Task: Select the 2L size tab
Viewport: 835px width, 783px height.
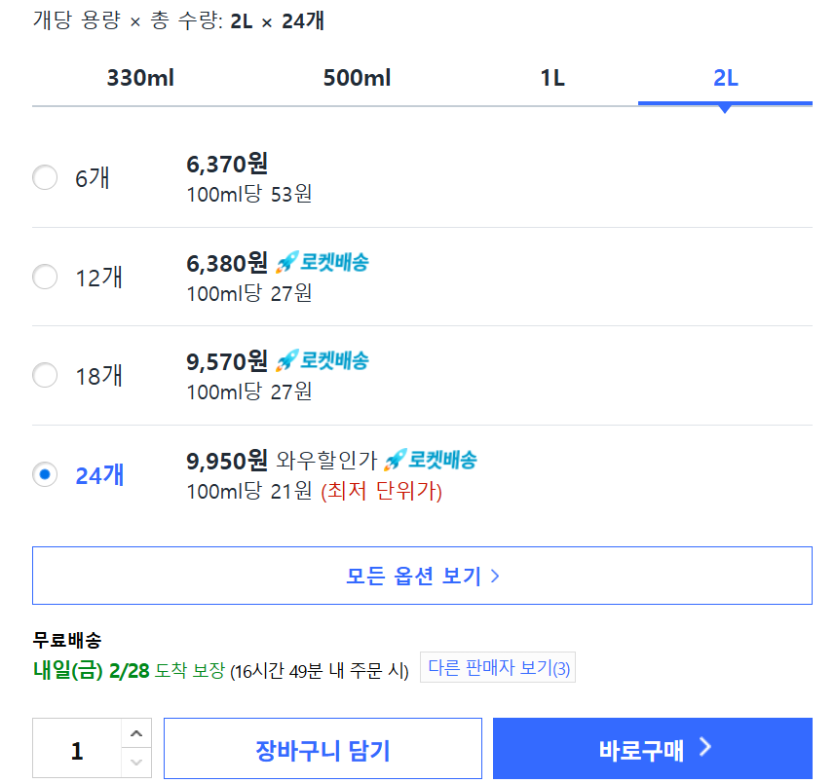Action: pos(725,78)
